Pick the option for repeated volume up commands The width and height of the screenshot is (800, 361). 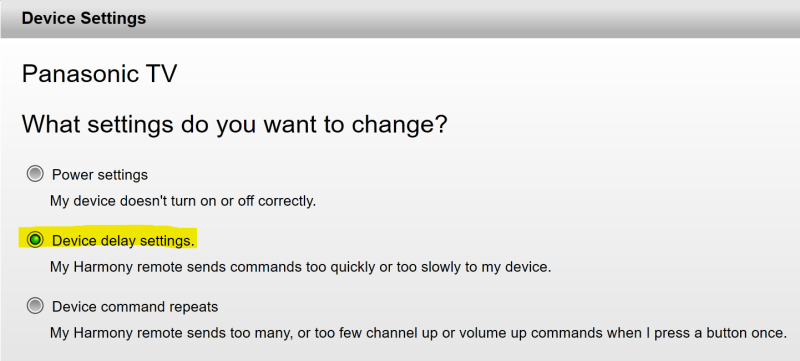pos(35,306)
